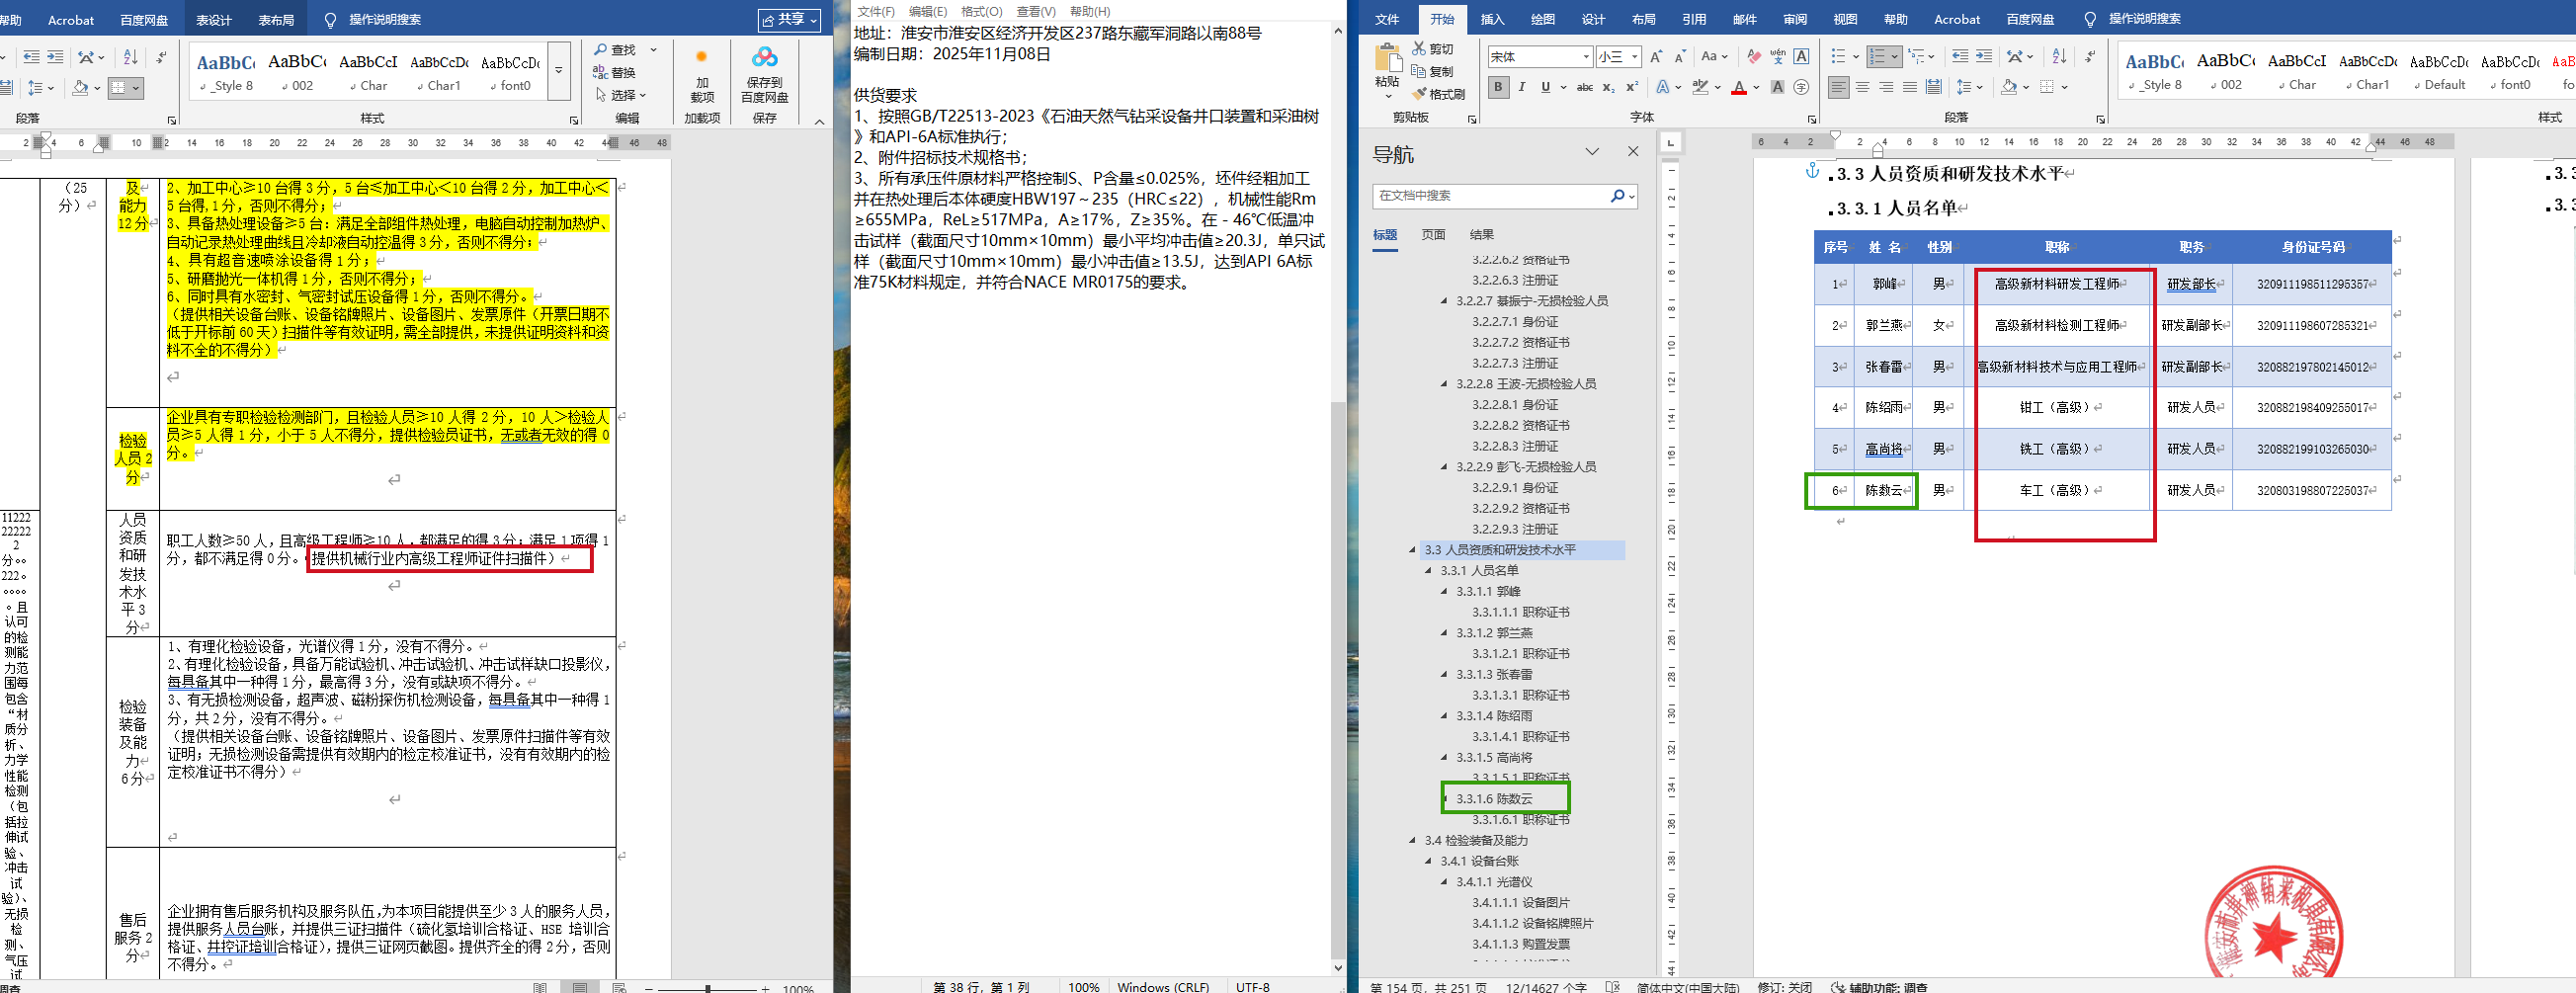Click Clear Formatting eraser icon in right Word

click(x=1754, y=57)
